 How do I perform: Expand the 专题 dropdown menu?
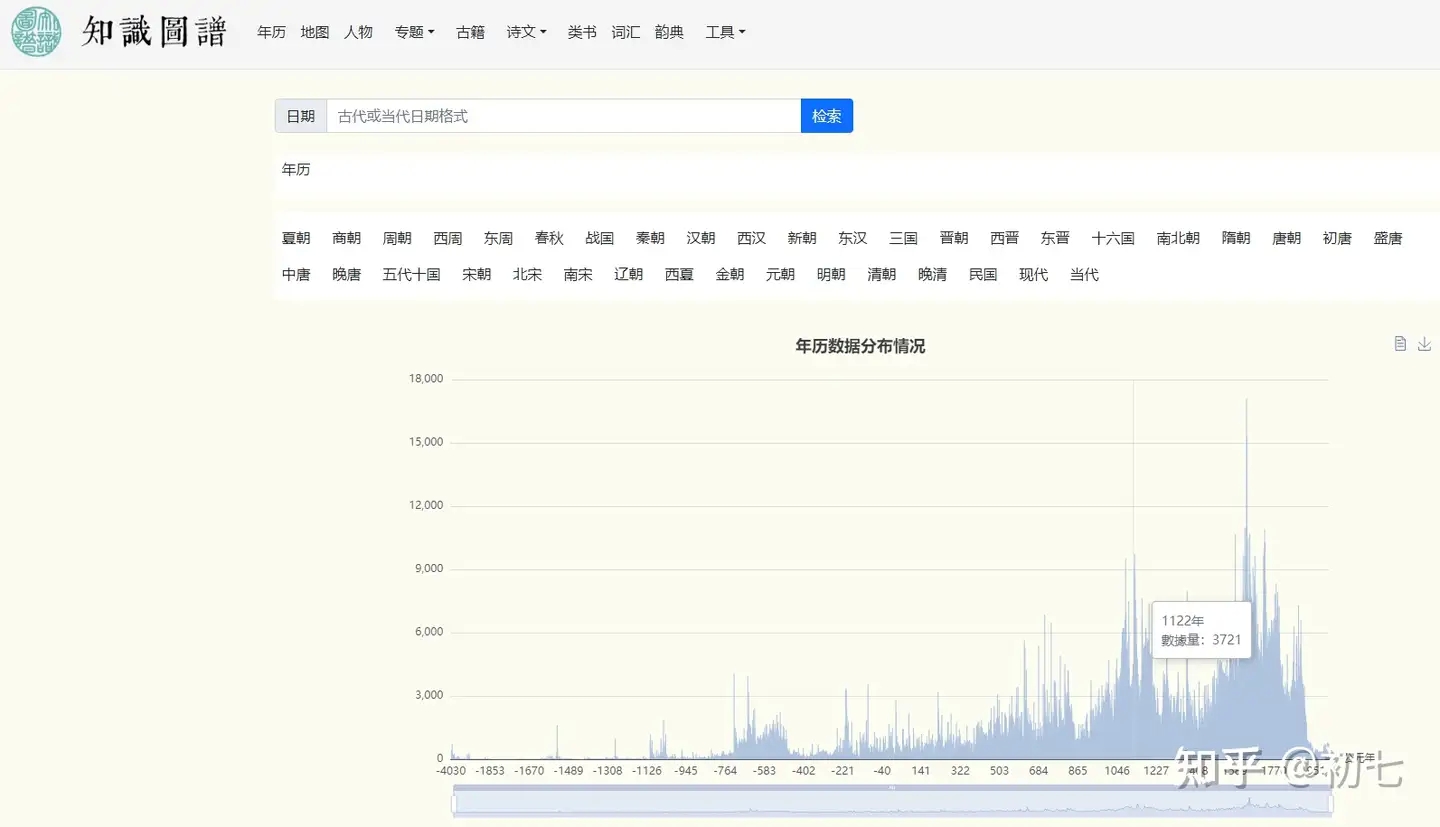coord(414,32)
